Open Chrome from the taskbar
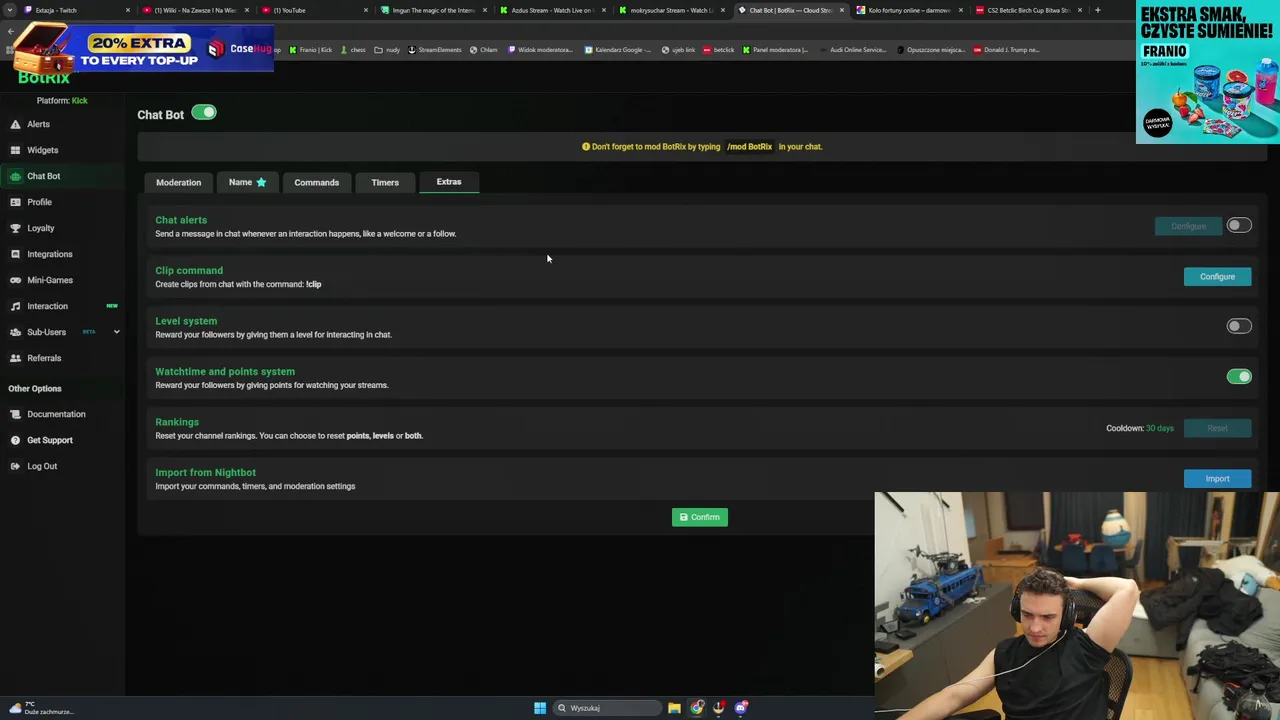1280x720 pixels. [697, 708]
